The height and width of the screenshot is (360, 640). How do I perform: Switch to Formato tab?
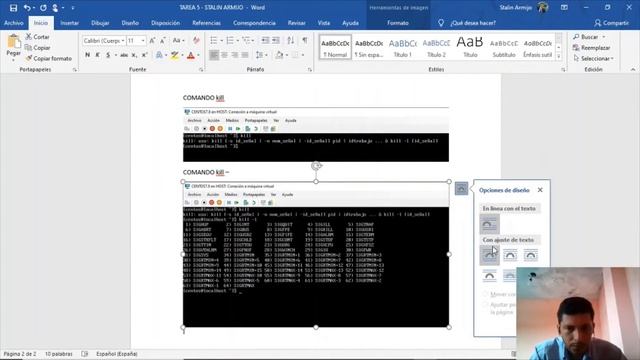tap(398, 23)
